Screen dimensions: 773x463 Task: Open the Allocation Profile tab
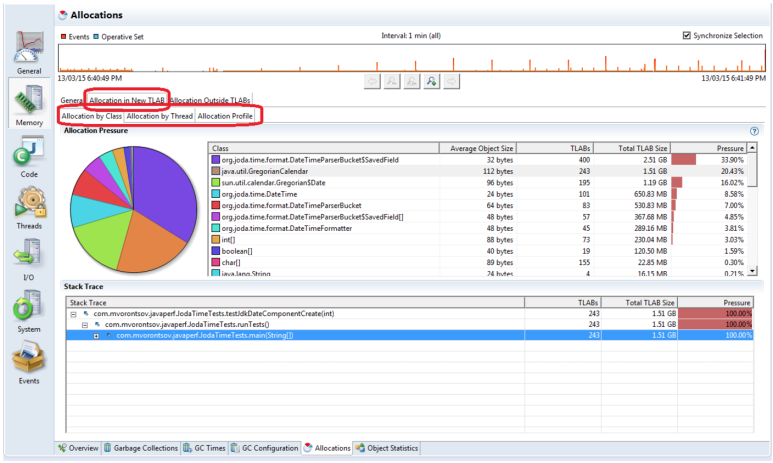point(225,116)
